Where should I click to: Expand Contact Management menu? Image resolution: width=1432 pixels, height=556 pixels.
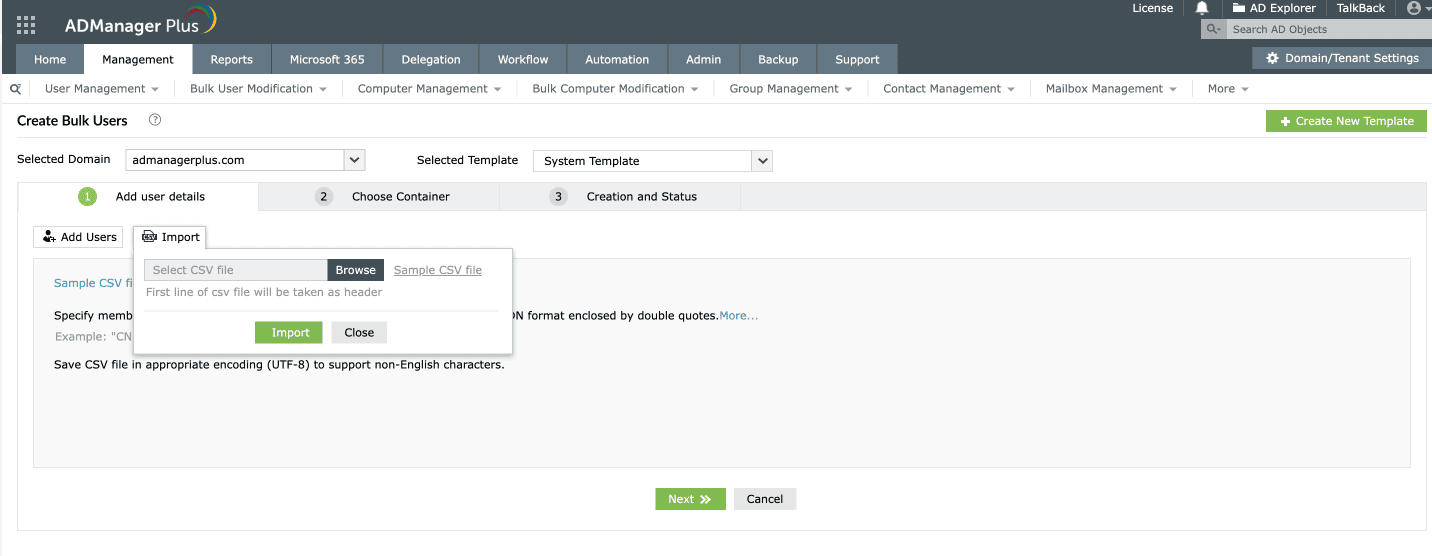(949, 89)
